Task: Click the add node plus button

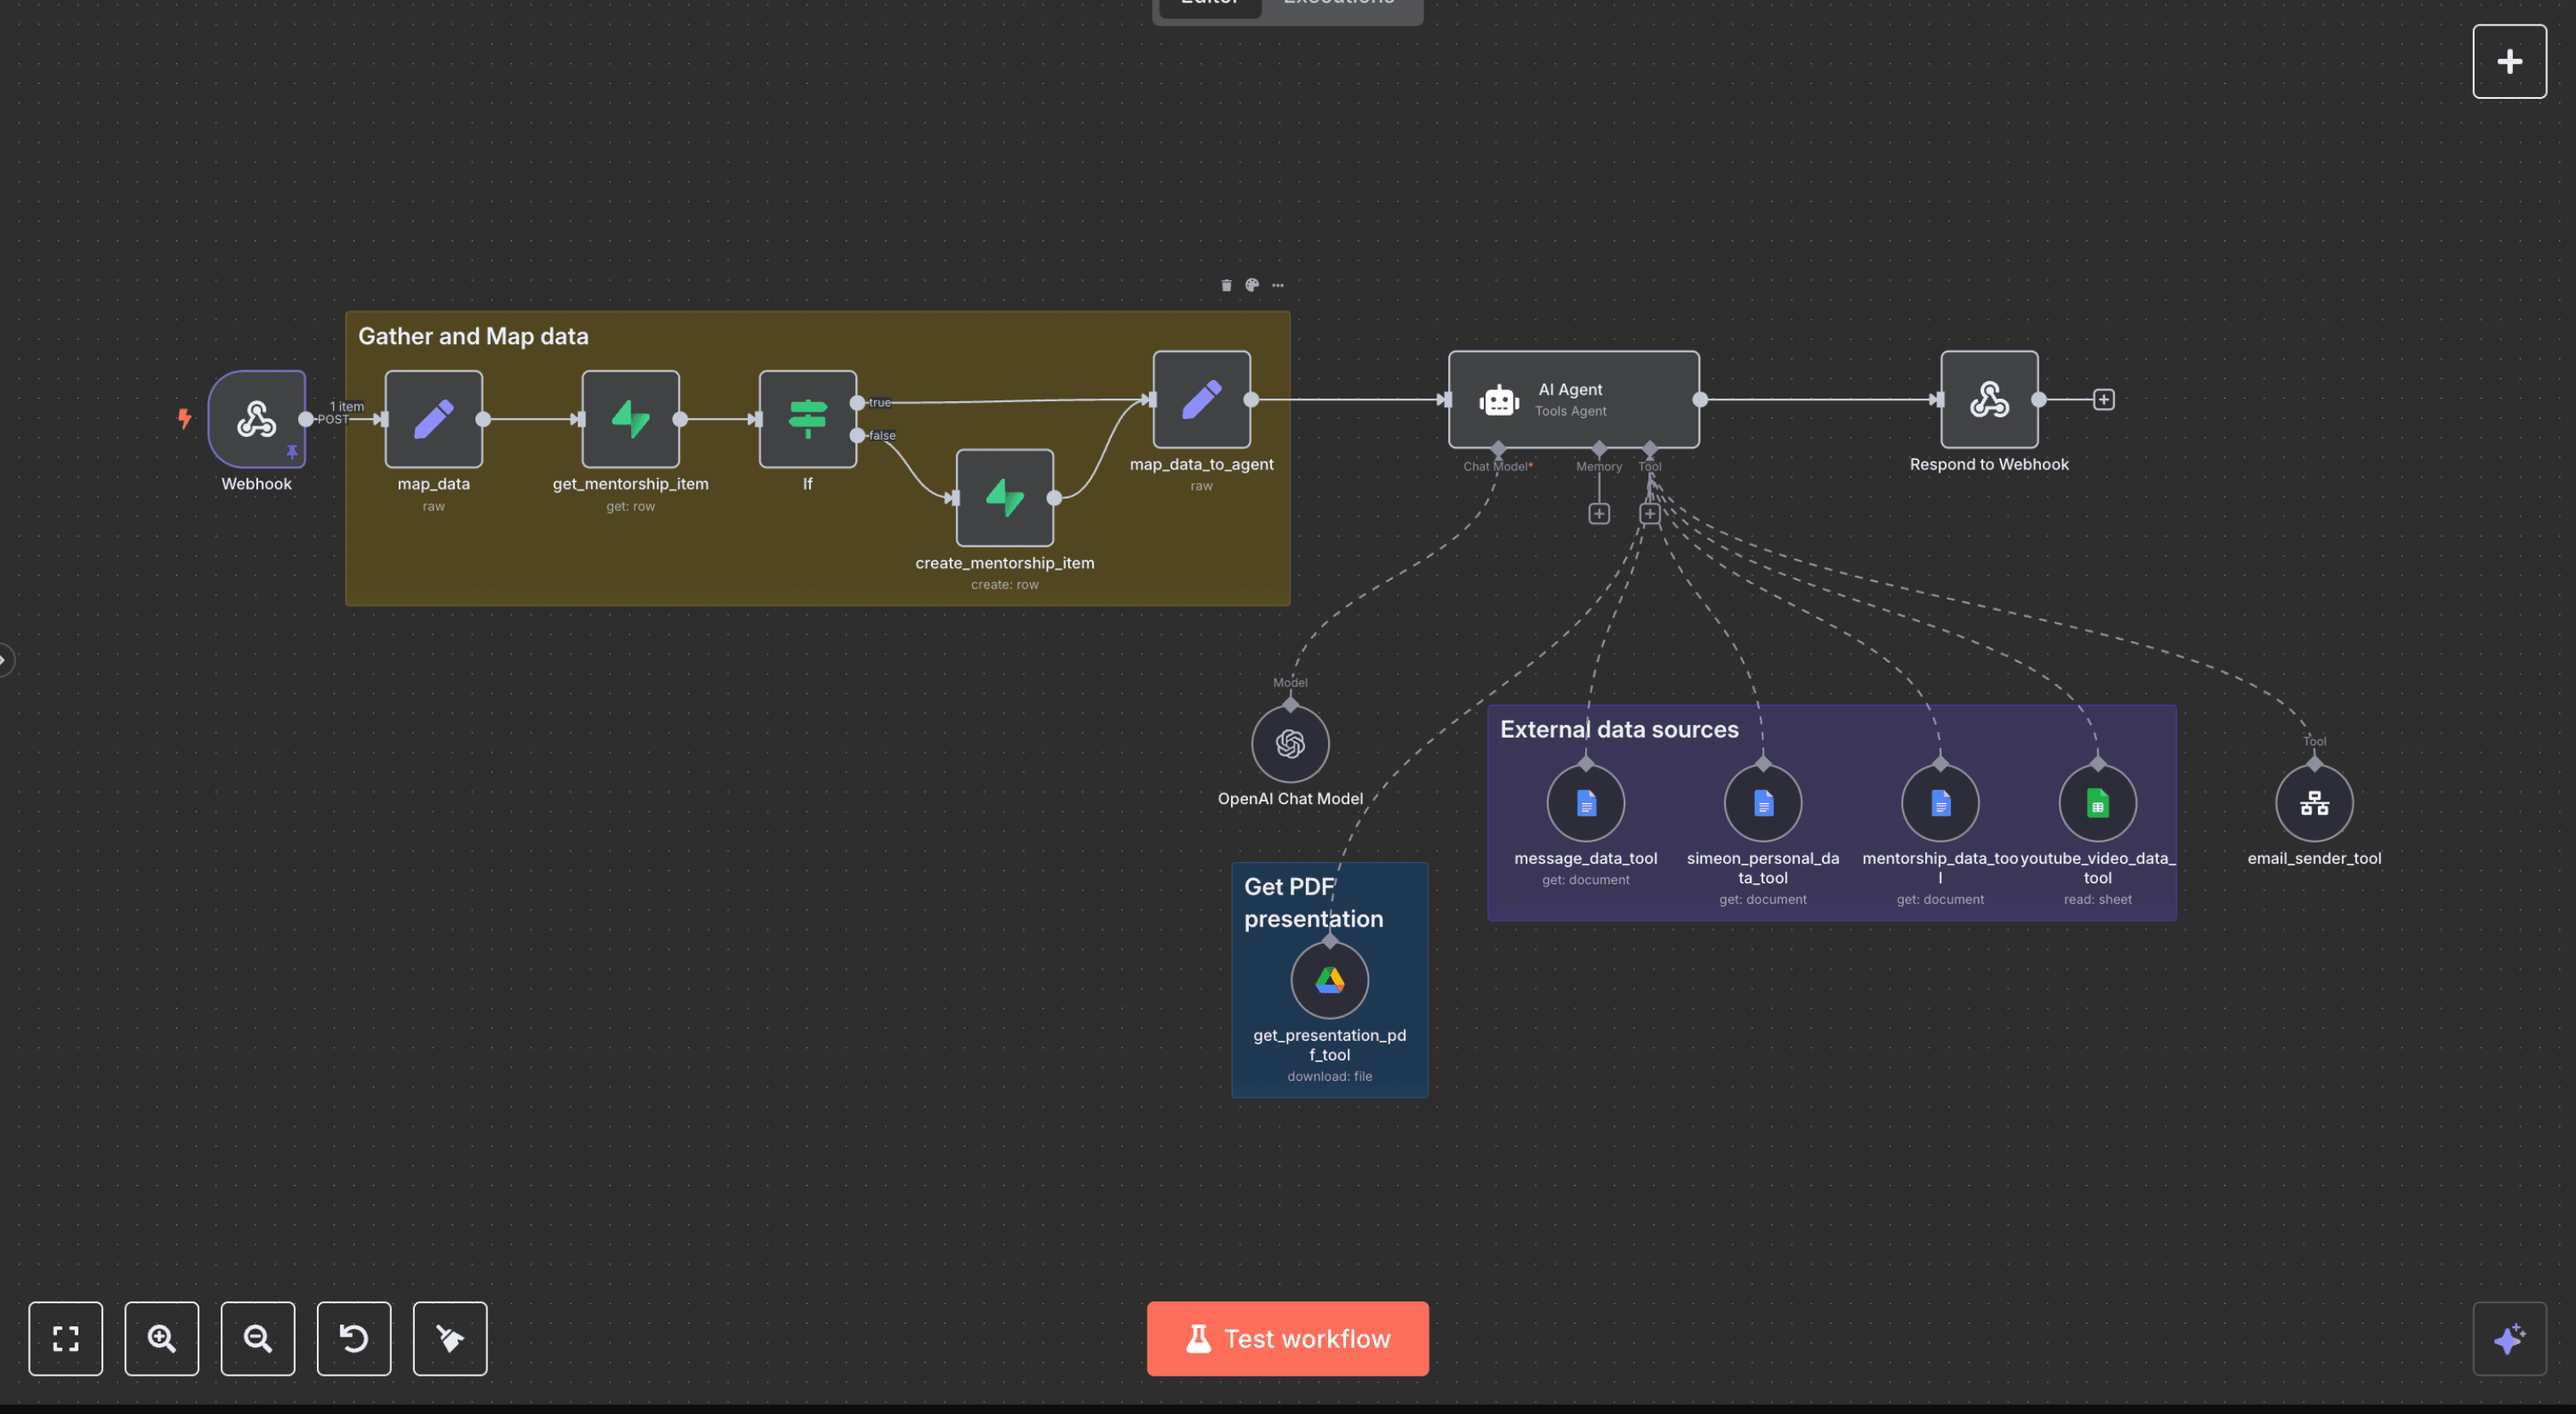Action: [2509, 62]
